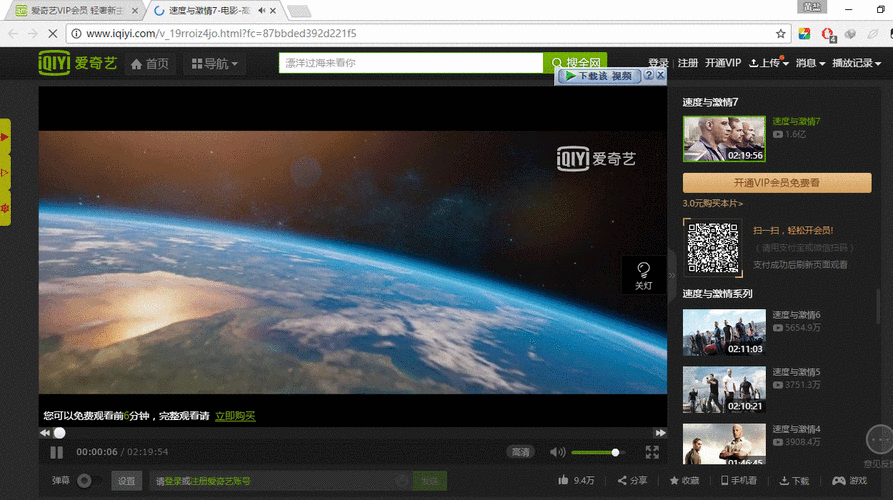Image resolution: width=893 pixels, height=500 pixels.
Task: Mute the player volume speaker icon
Action: point(558,452)
